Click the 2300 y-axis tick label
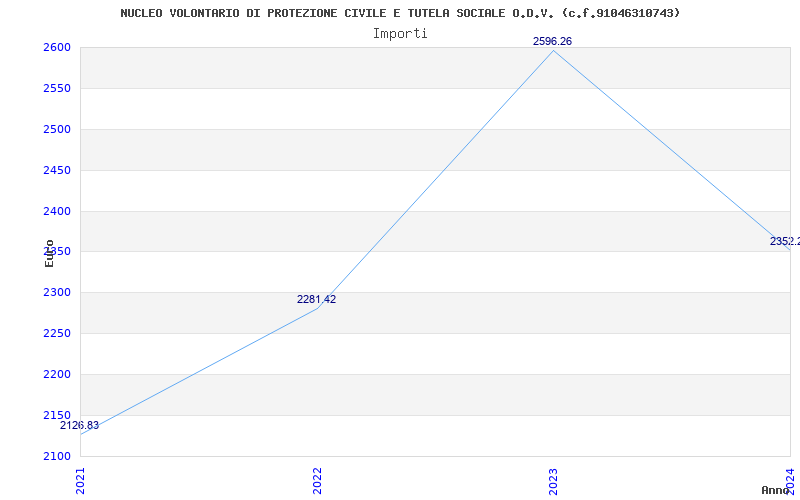This screenshot has width=800, height=500. [x=57, y=293]
